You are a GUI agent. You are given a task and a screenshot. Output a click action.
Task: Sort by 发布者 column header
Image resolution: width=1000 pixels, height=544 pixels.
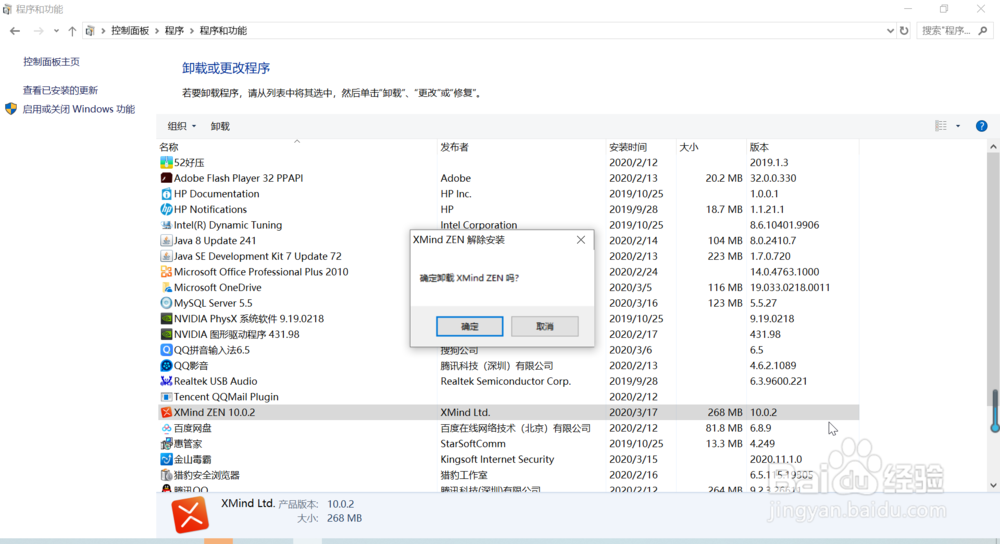(x=521, y=147)
